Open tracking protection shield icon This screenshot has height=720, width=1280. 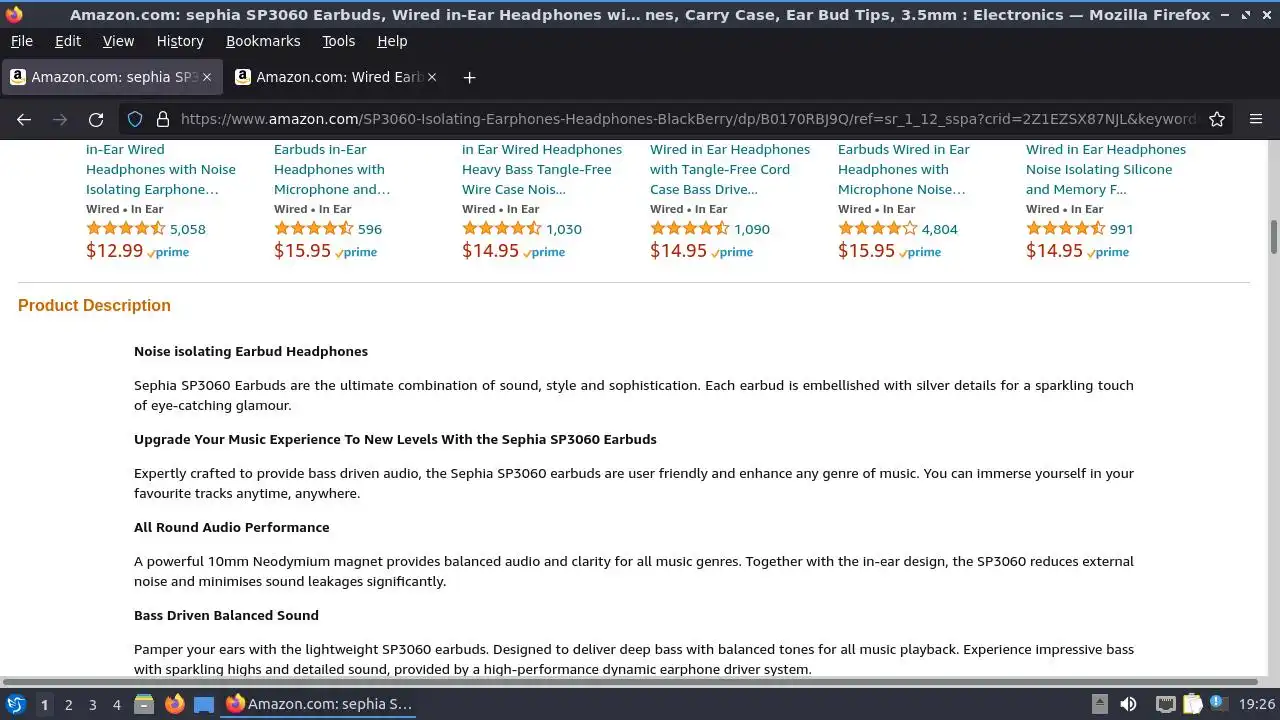135,119
